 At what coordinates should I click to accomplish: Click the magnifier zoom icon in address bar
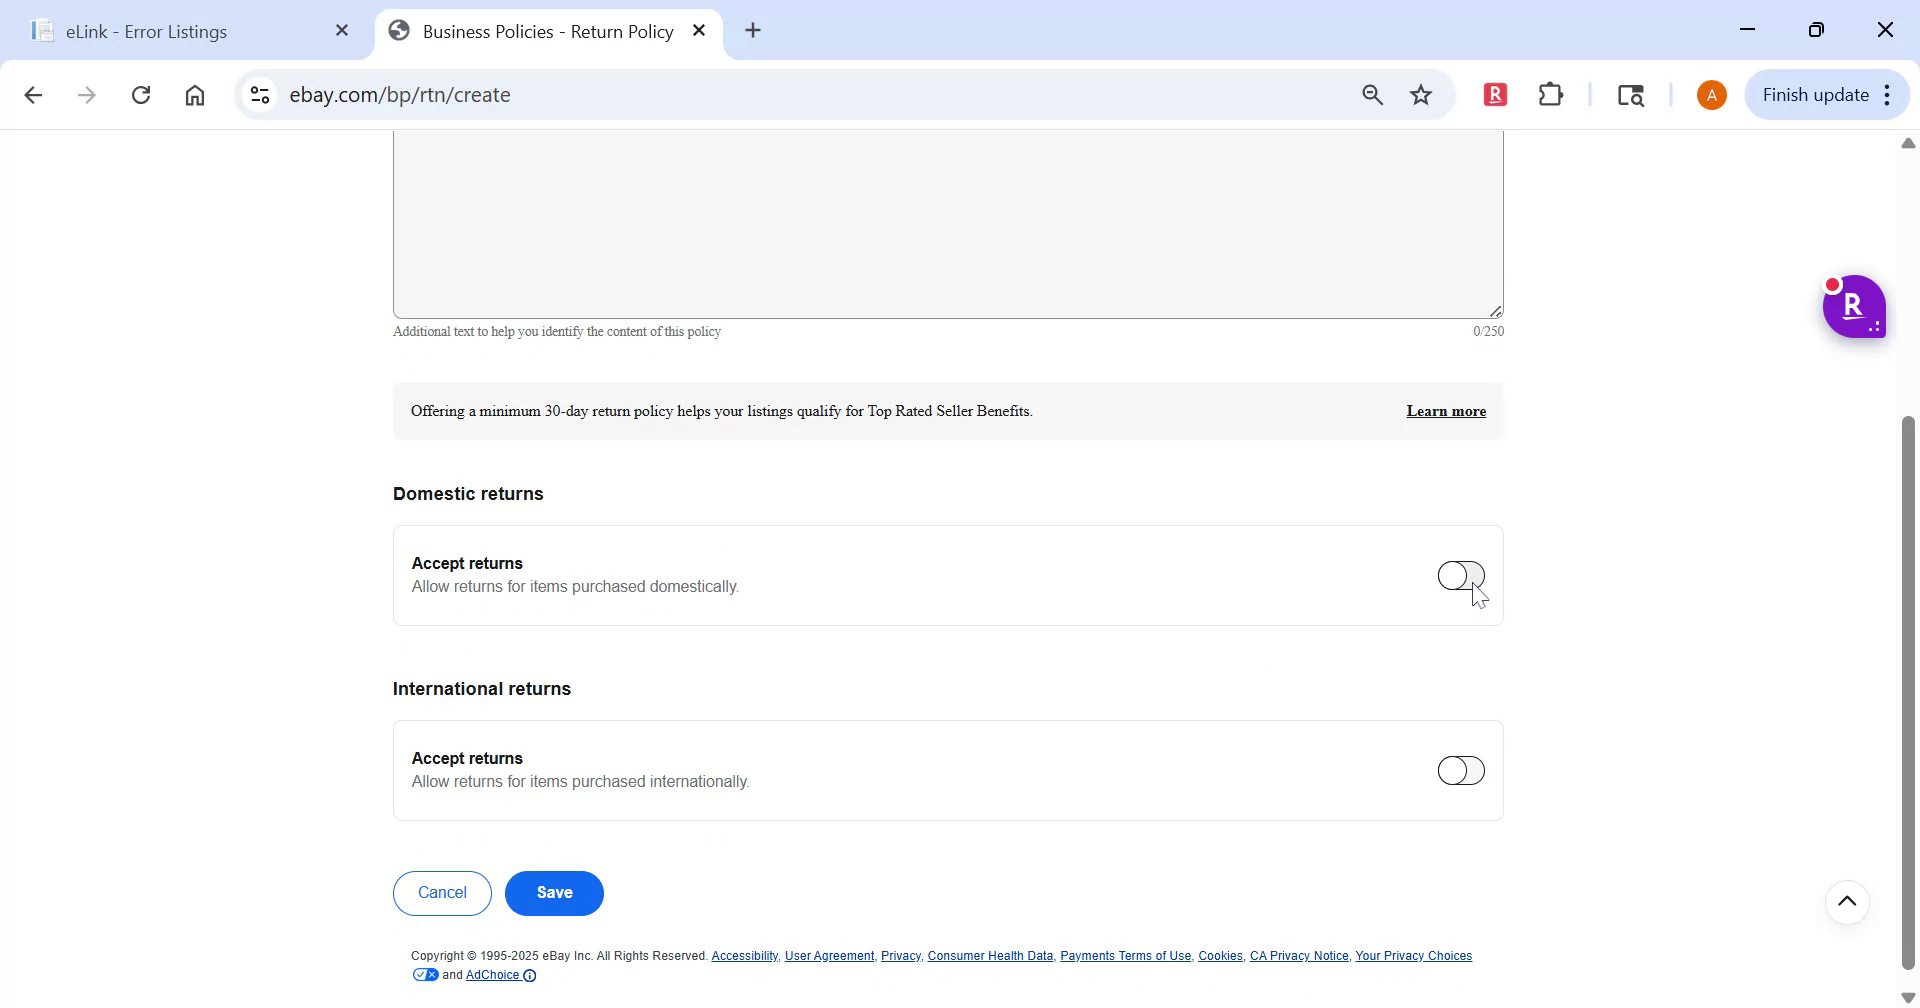(x=1372, y=94)
